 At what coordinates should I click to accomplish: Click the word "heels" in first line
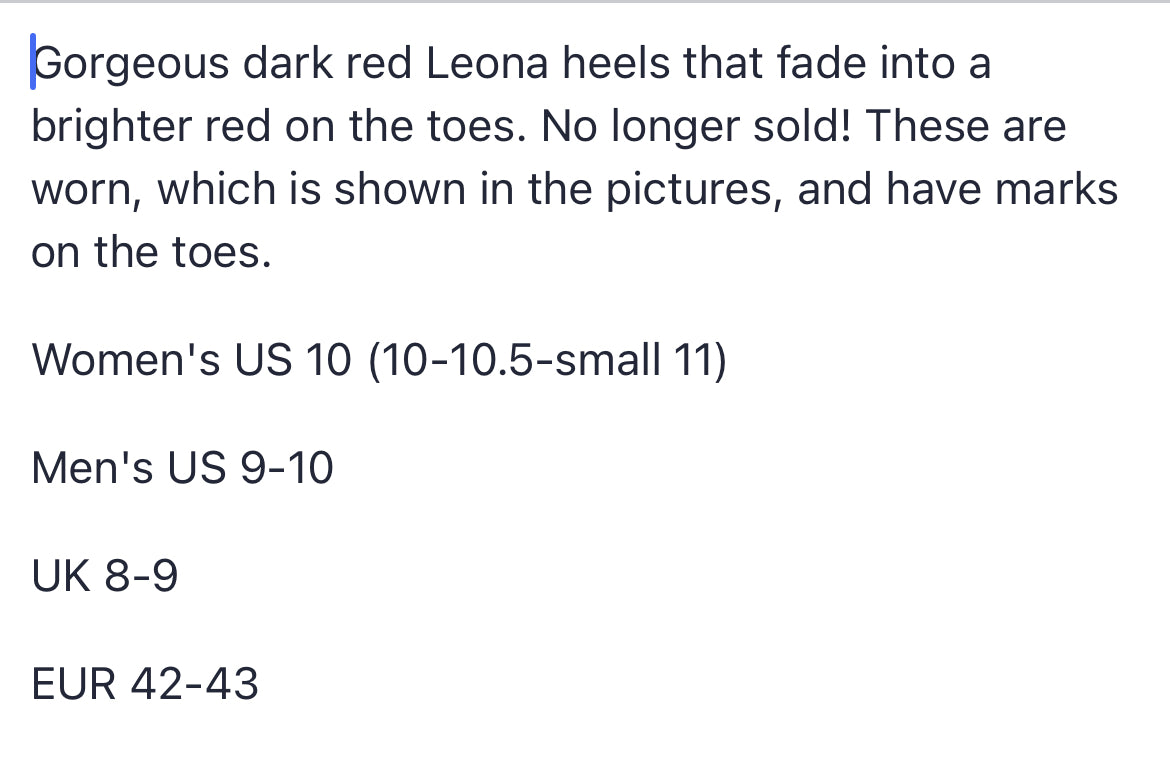(616, 63)
